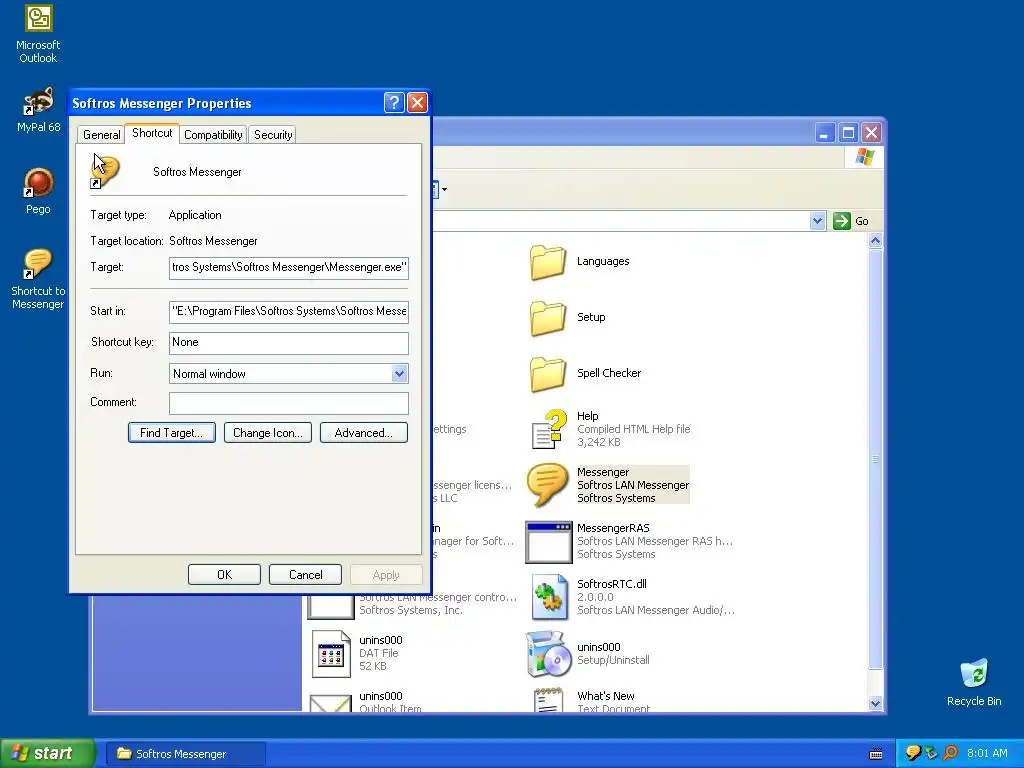The width and height of the screenshot is (1024, 768).
Task: Click the 8:01 AM taskbar clock
Action: (x=987, y=753)
